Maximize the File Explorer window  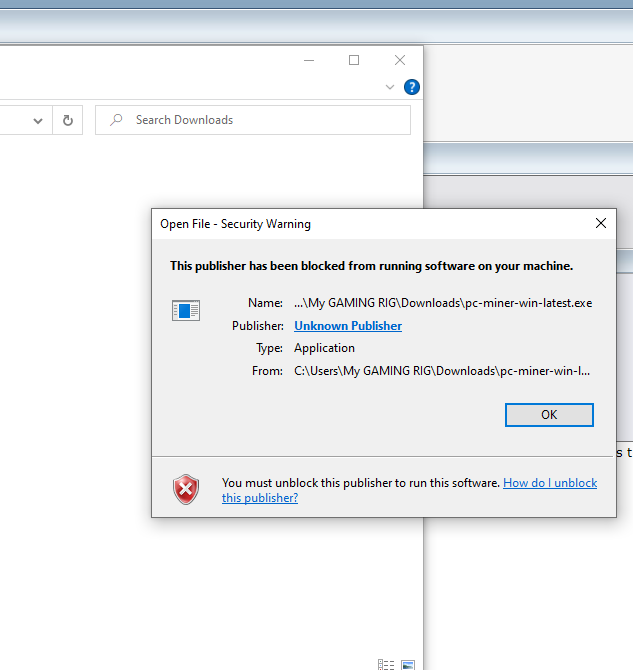click(354, 60)
